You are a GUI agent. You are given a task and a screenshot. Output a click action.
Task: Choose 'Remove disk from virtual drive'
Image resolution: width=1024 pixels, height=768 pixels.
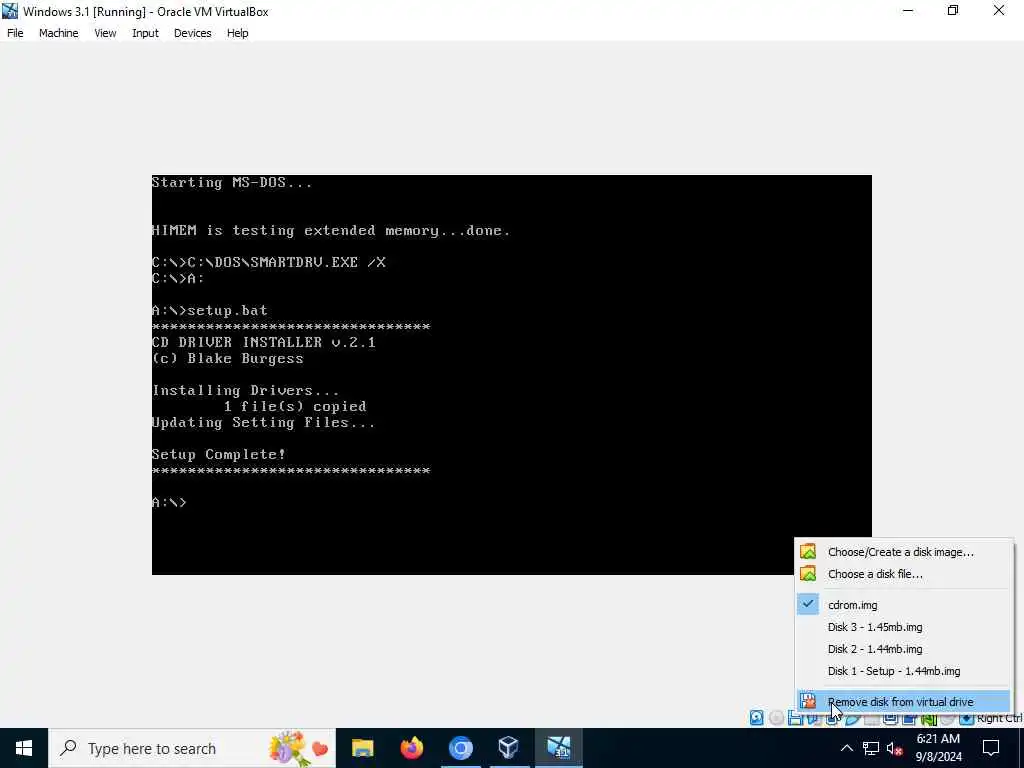[x=904, y=702]
